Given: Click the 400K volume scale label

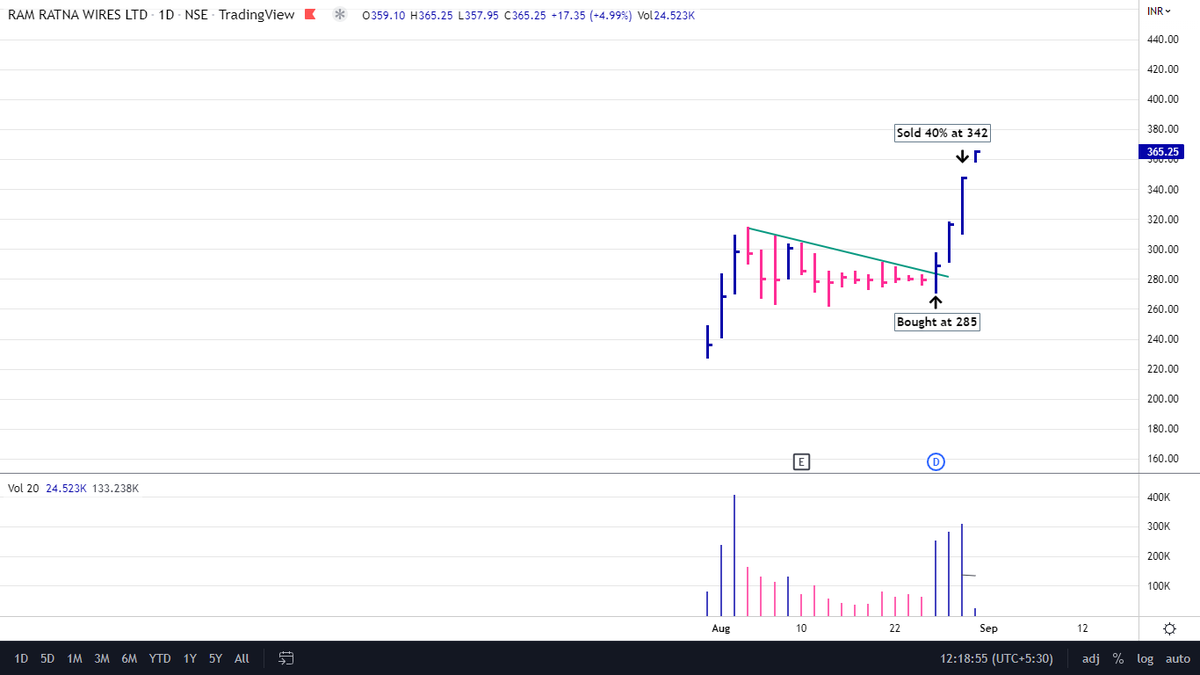Looking at the screenshot, I should (1157, 497).
